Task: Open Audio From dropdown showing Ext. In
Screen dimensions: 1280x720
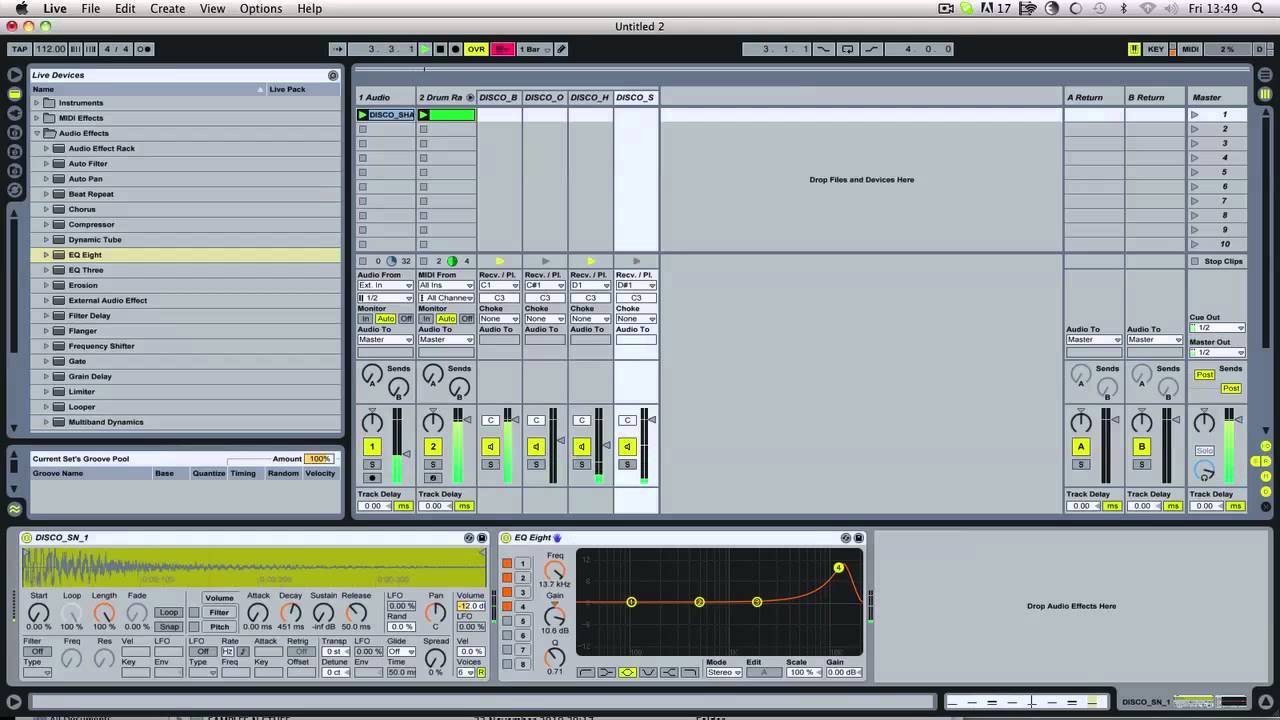Action: tap(385, 286)
